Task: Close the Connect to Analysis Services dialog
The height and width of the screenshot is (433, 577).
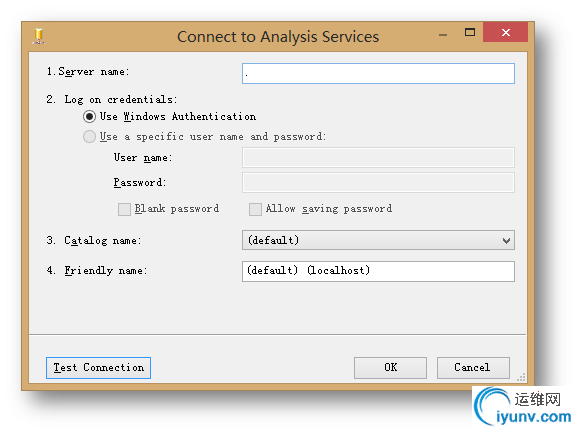Action: [x=505, y=32]
